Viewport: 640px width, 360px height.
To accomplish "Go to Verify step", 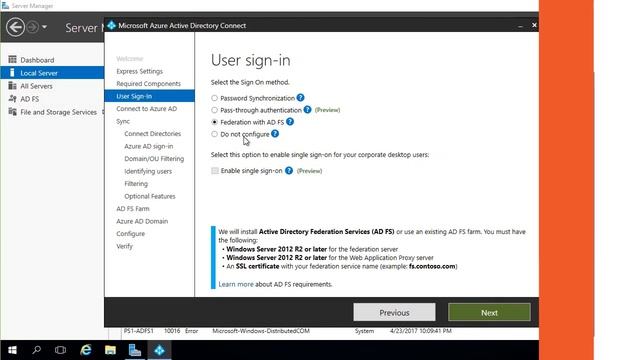I will (x=124, y=246).
